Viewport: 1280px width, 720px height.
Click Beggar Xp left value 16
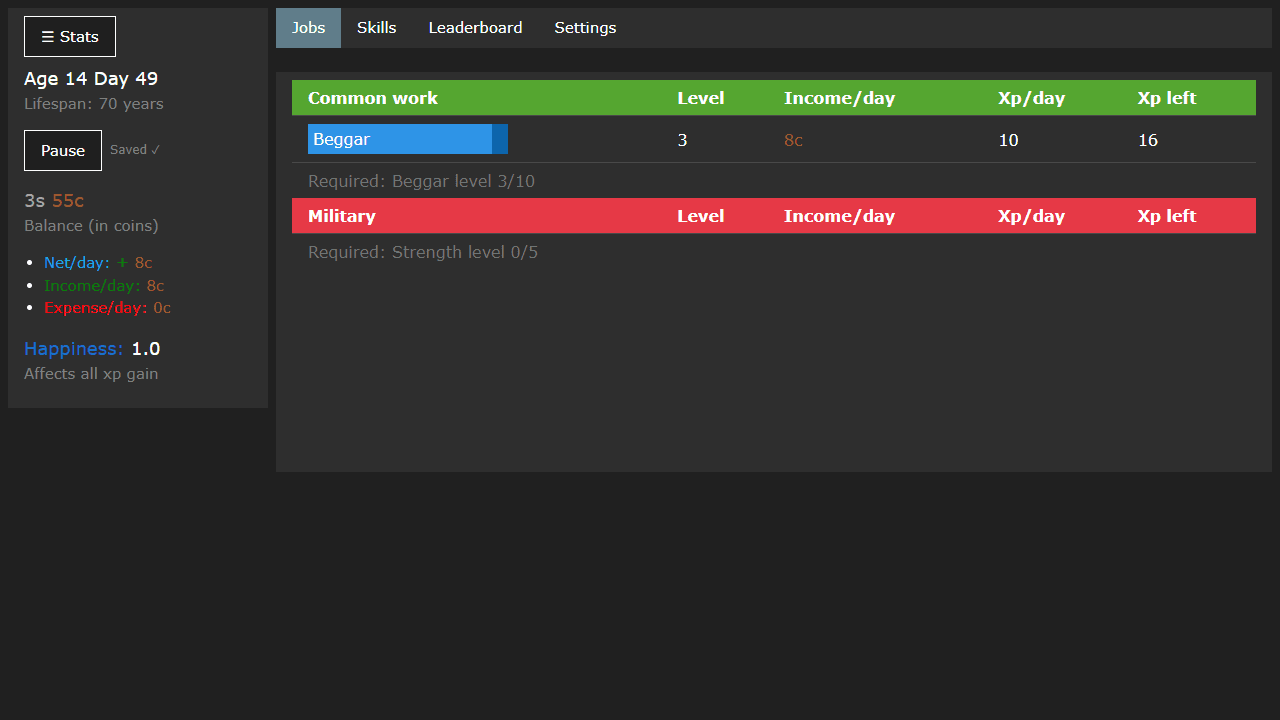tap(1148, 140)
